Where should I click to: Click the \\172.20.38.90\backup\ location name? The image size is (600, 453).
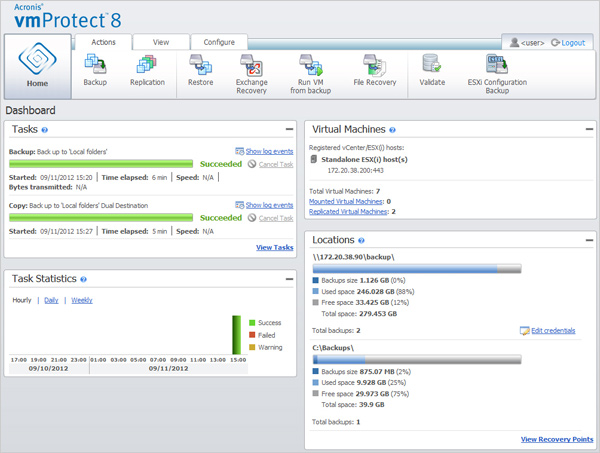(353, 257)
